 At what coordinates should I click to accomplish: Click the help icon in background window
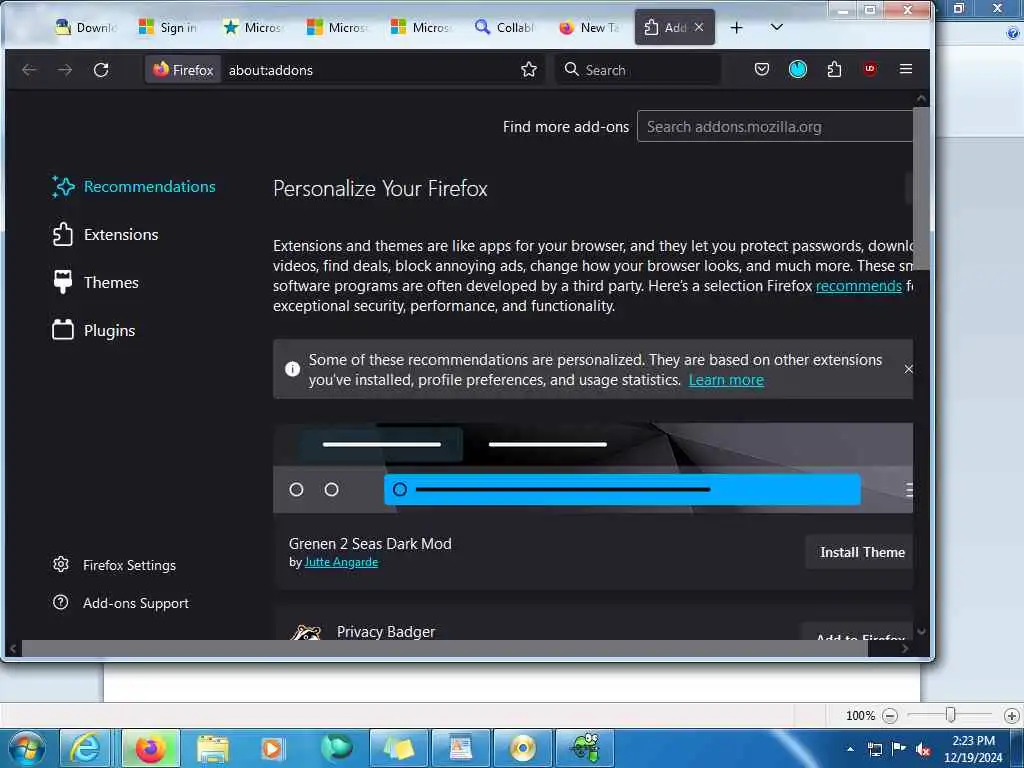pyautogui.click(x=1013, y=33)
